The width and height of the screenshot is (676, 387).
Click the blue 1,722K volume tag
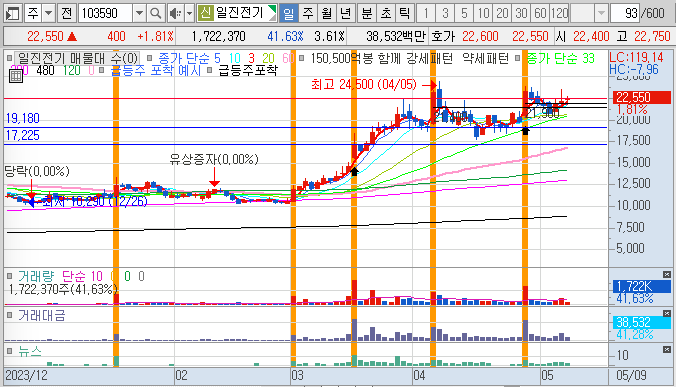point(642,286)
